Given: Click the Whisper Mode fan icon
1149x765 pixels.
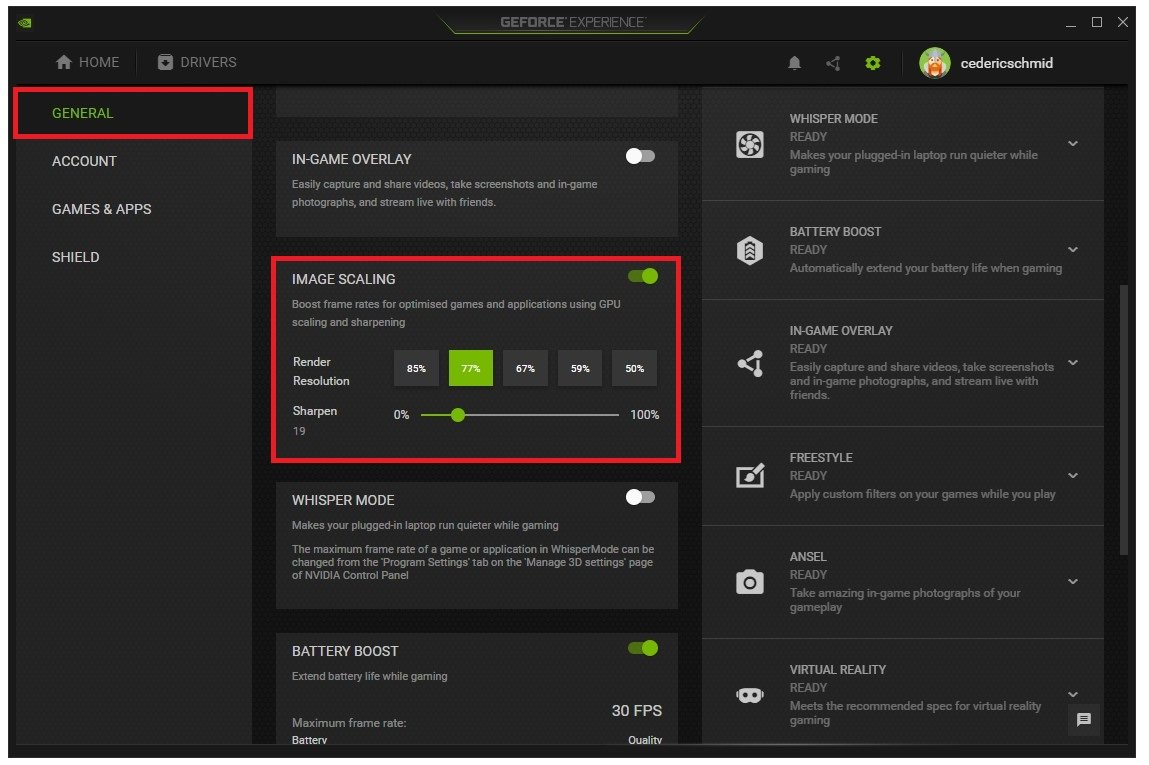Looking at the screenshot, I should (750, 144).
